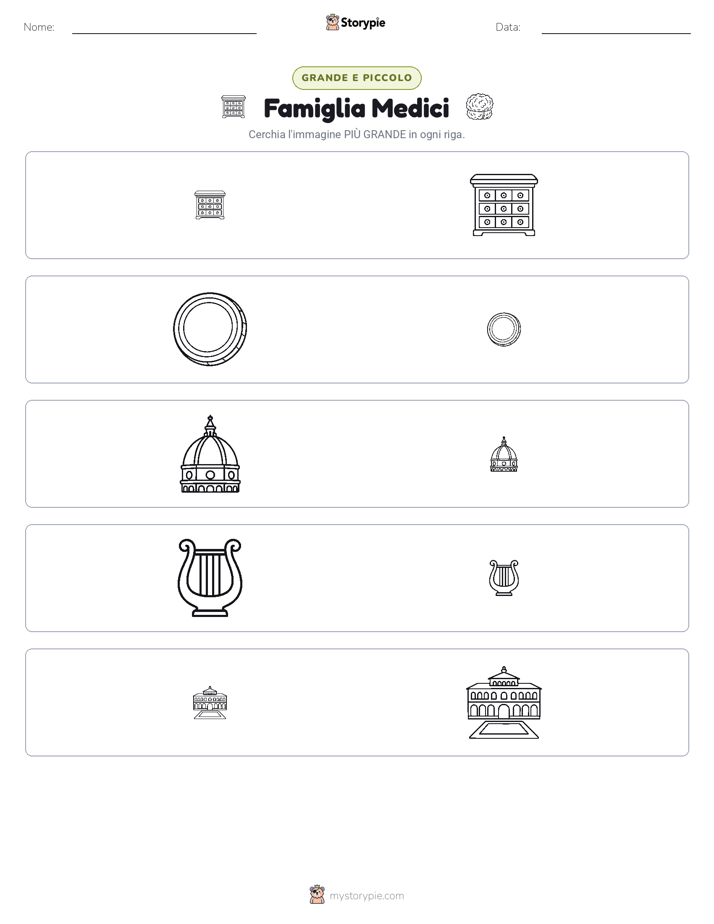
Task: Click the Storypie logo at top
Action: point(355,23)
